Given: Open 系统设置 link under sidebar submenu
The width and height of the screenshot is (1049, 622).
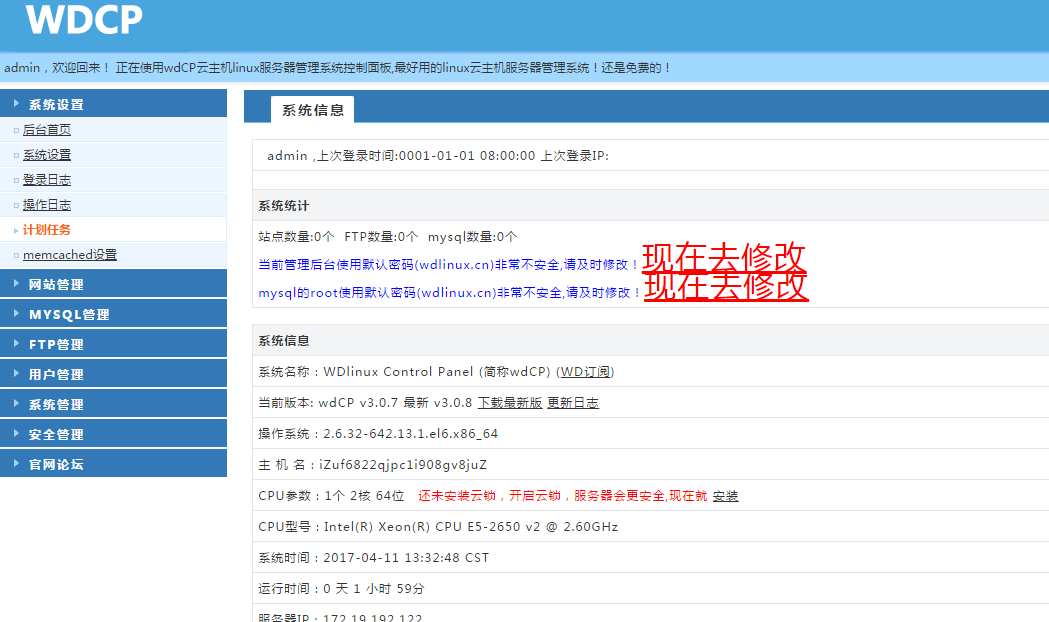Looking at the screenshot, I should click(47, 154).
